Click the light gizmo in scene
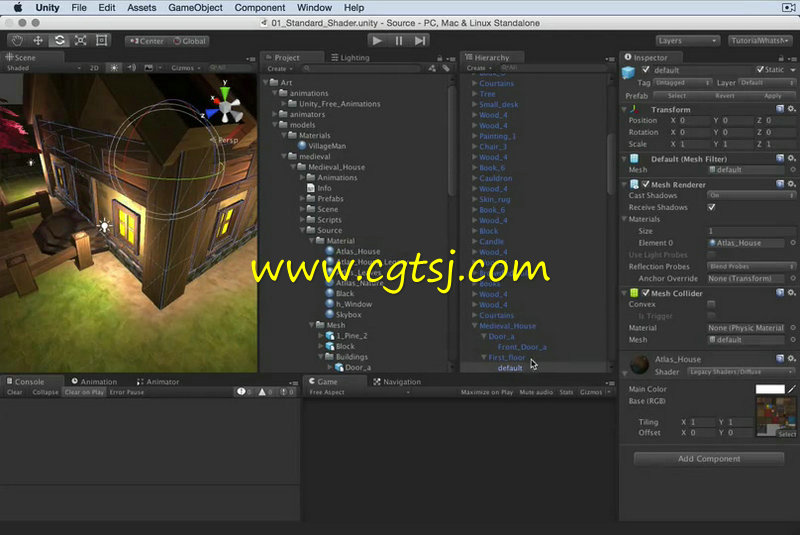Image resolution: width=800 pixels, height=535 pixels. (x=105, y=225)
